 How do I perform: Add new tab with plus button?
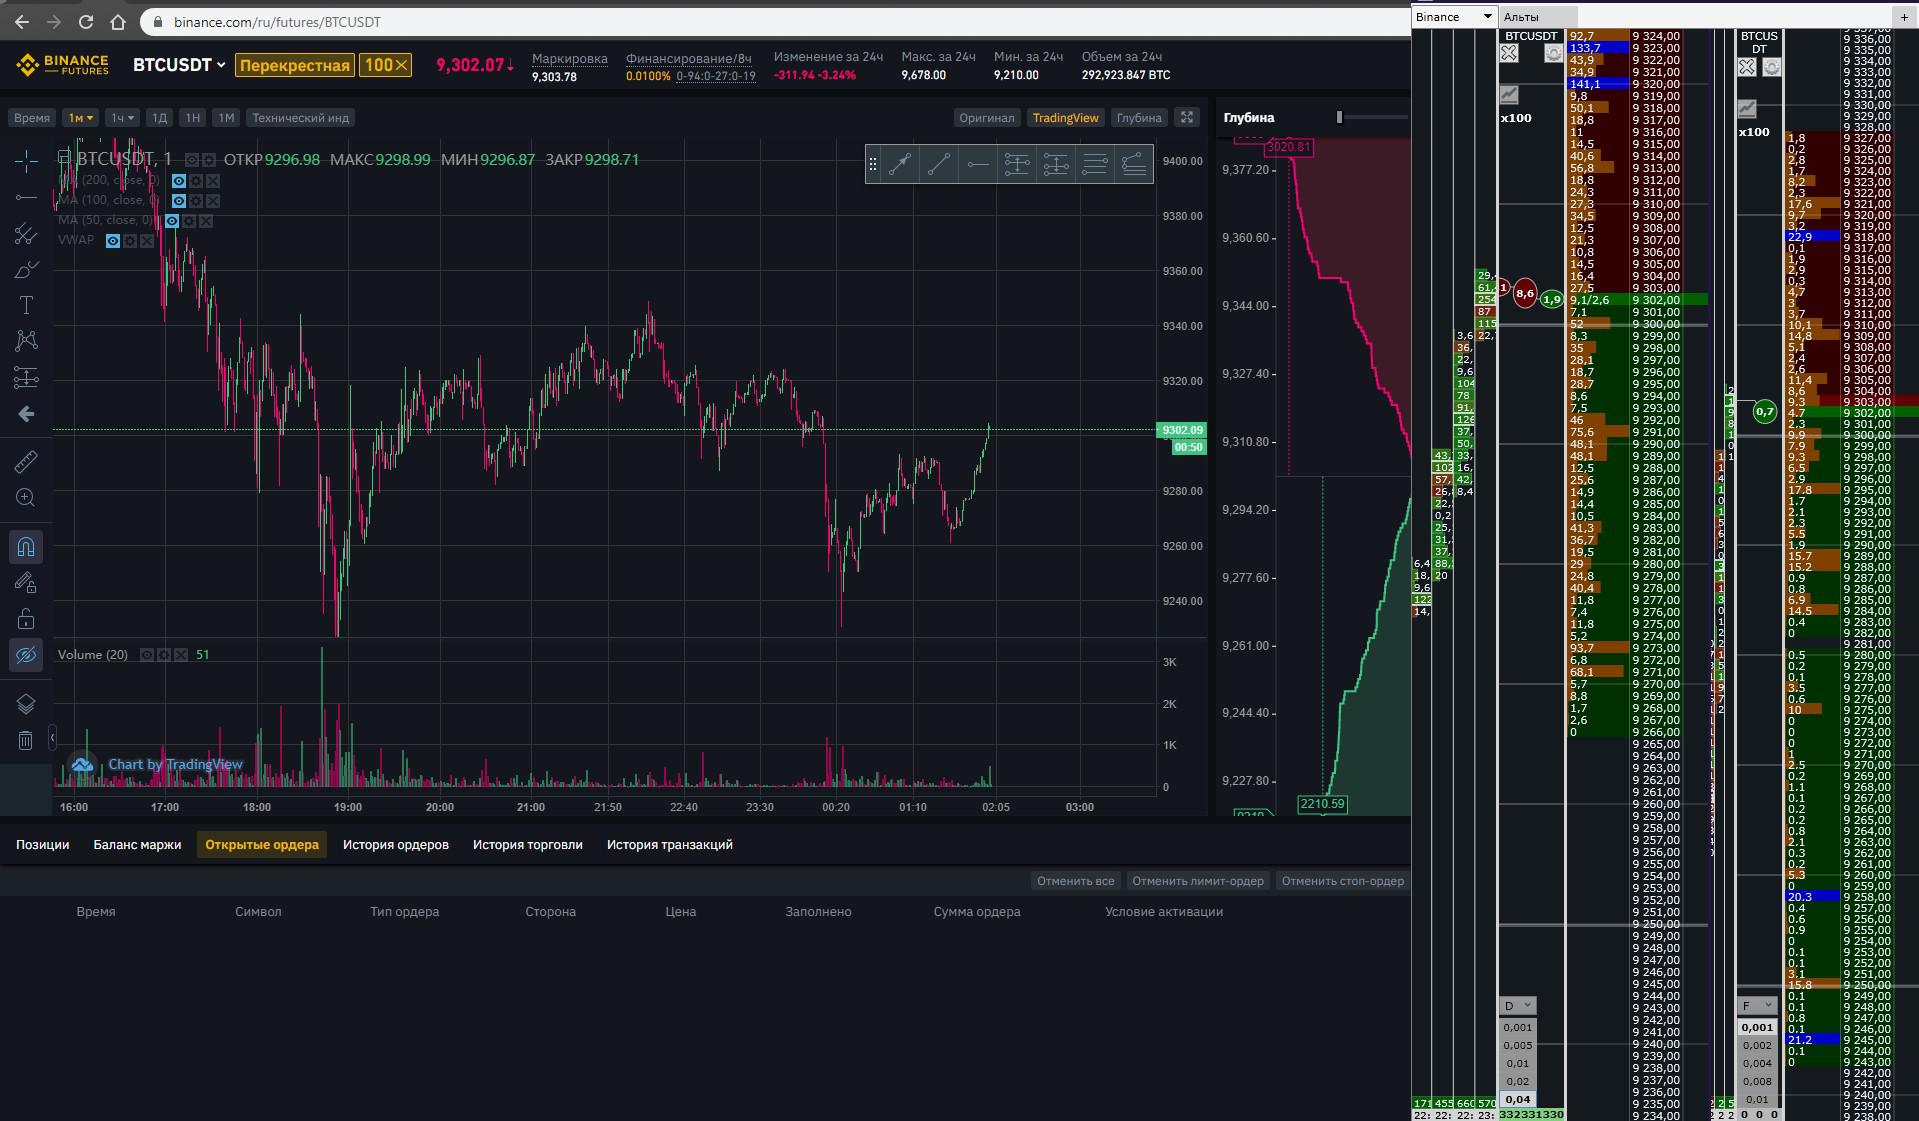point(1903,17)
